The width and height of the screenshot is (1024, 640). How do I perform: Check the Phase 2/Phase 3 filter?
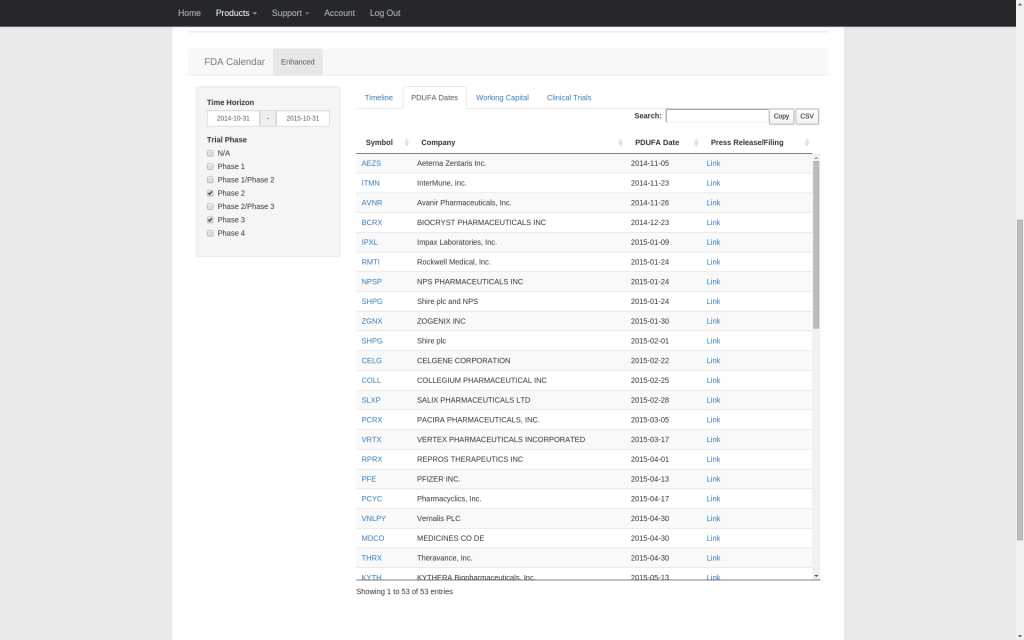[x=210, y=206]
